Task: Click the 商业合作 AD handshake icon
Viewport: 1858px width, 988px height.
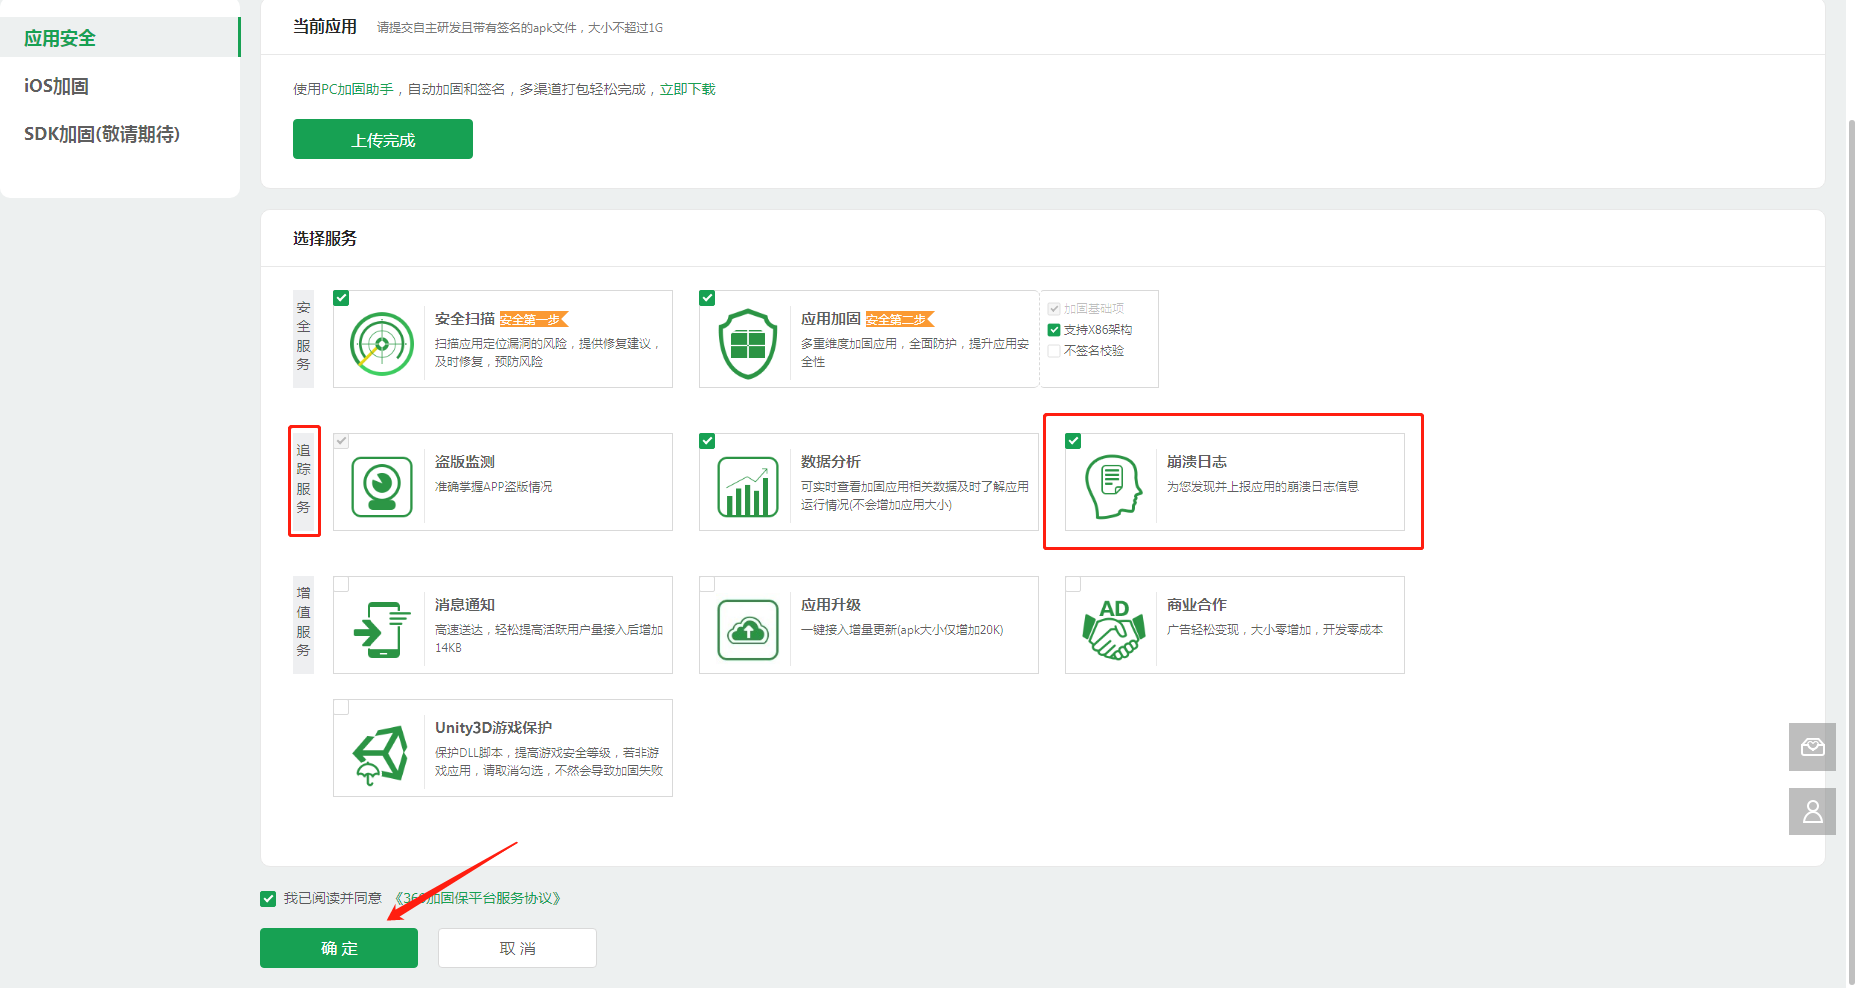Action: (1113, 630)
